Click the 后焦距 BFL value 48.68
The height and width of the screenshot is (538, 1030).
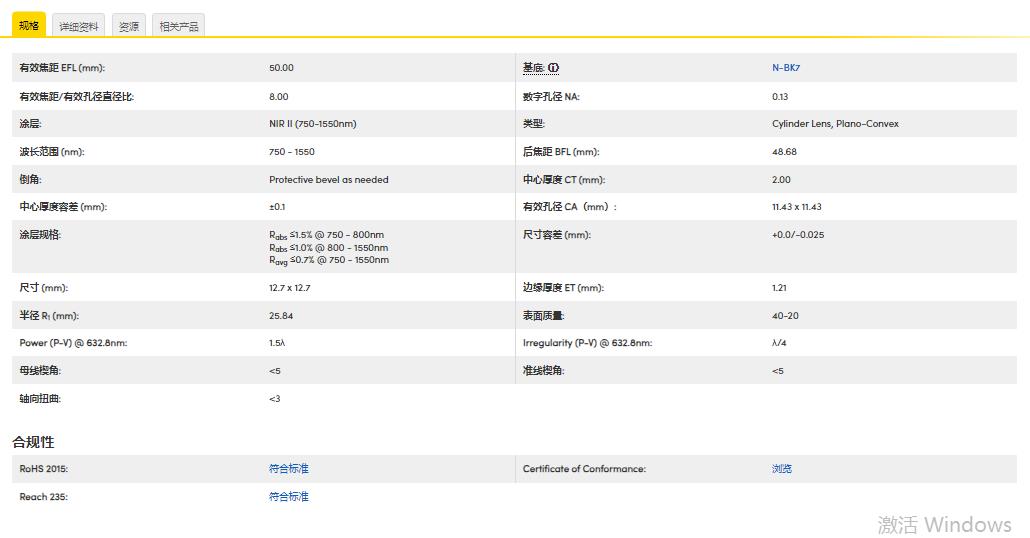click(x=784, y=152)
